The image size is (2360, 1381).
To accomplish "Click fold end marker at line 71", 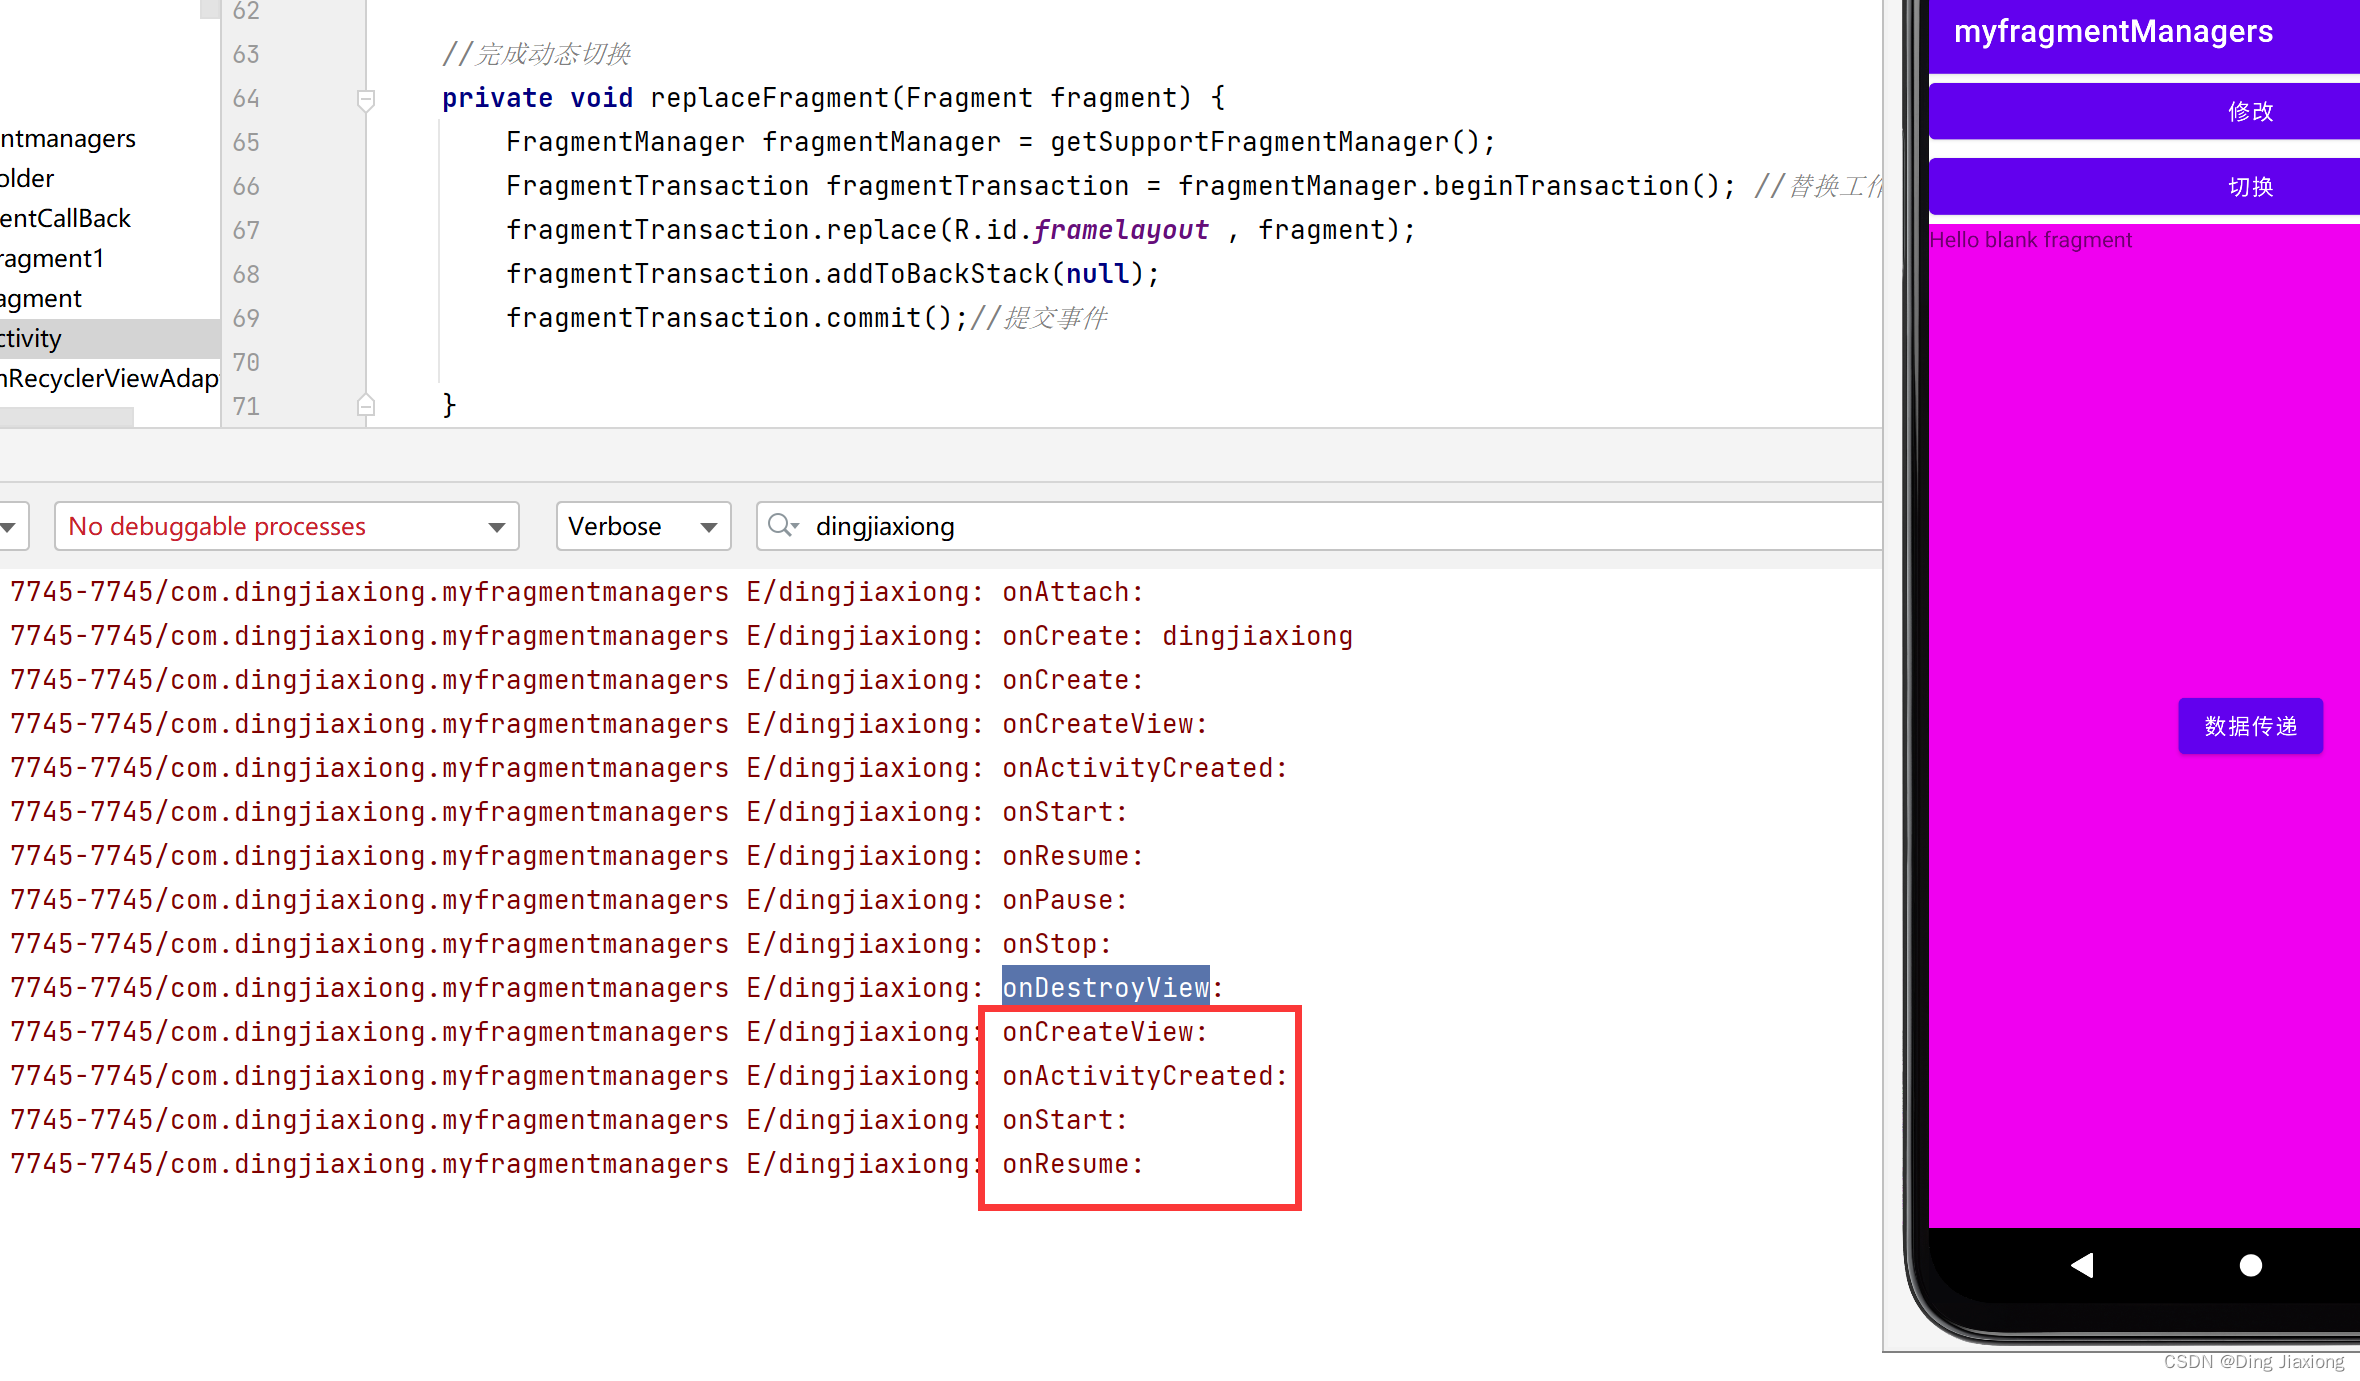I will pyautogui.click(x=366, y=405).
